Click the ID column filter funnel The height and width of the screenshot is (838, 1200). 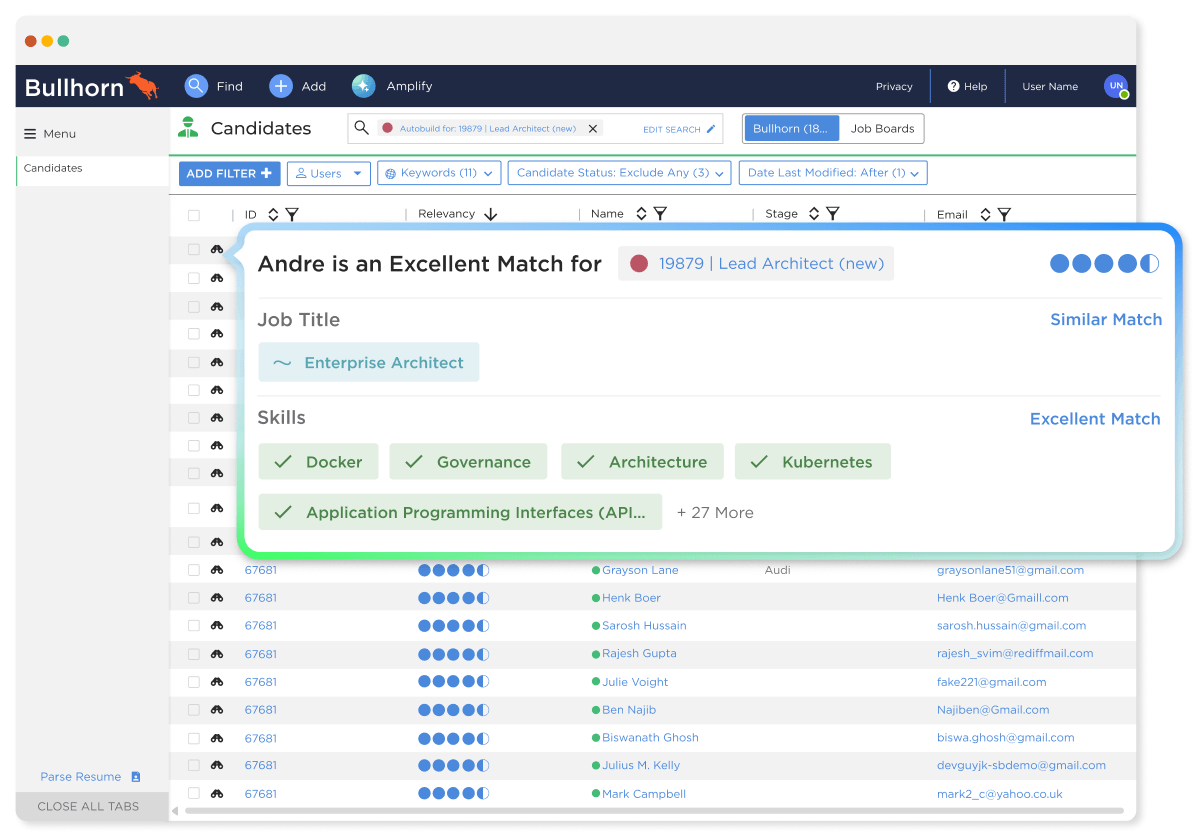click(292, 214)
